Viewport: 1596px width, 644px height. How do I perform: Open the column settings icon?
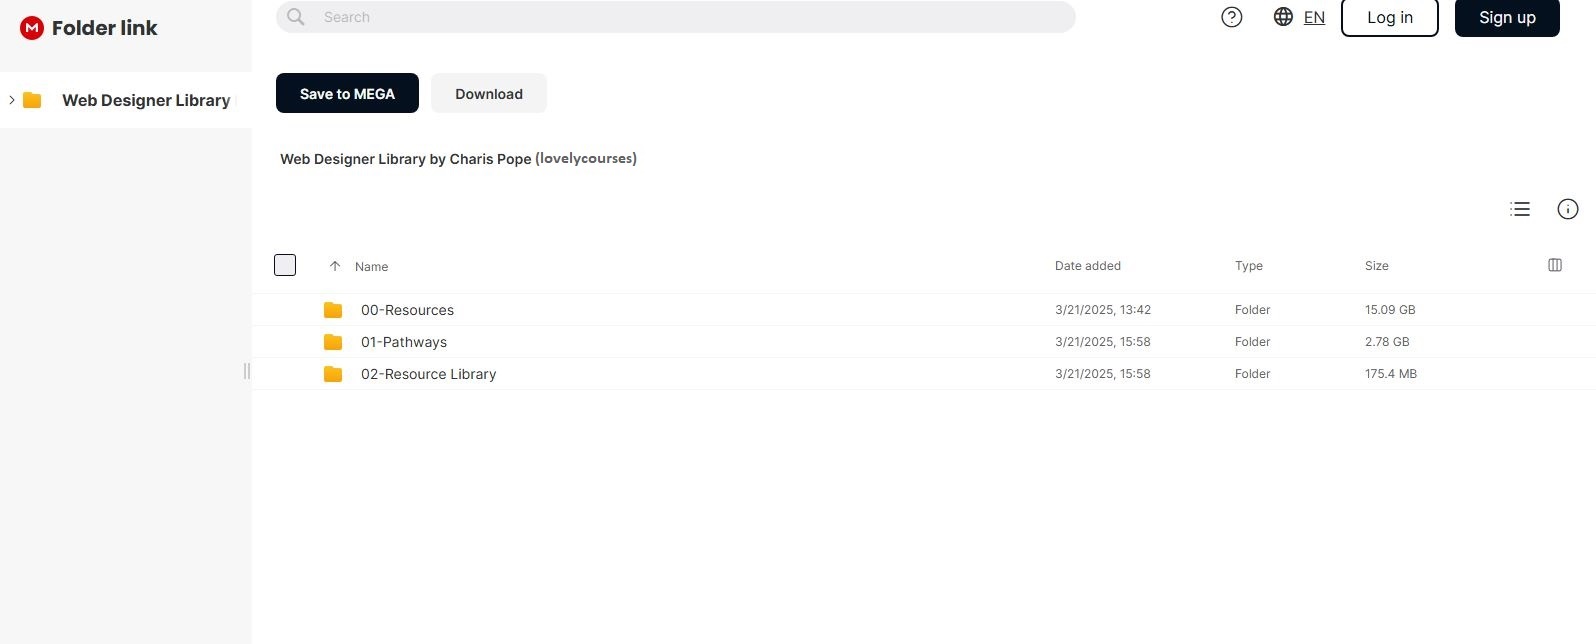pyautogui.click(x=1555, y=265)
